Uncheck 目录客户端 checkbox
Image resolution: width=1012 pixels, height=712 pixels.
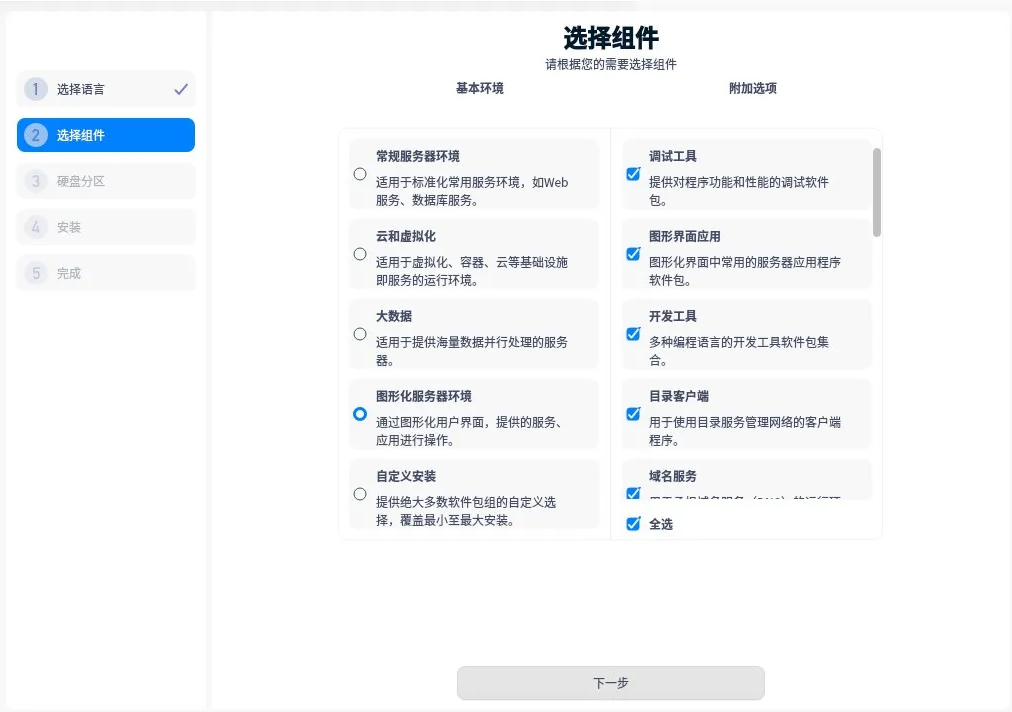[x=633, y=414]
